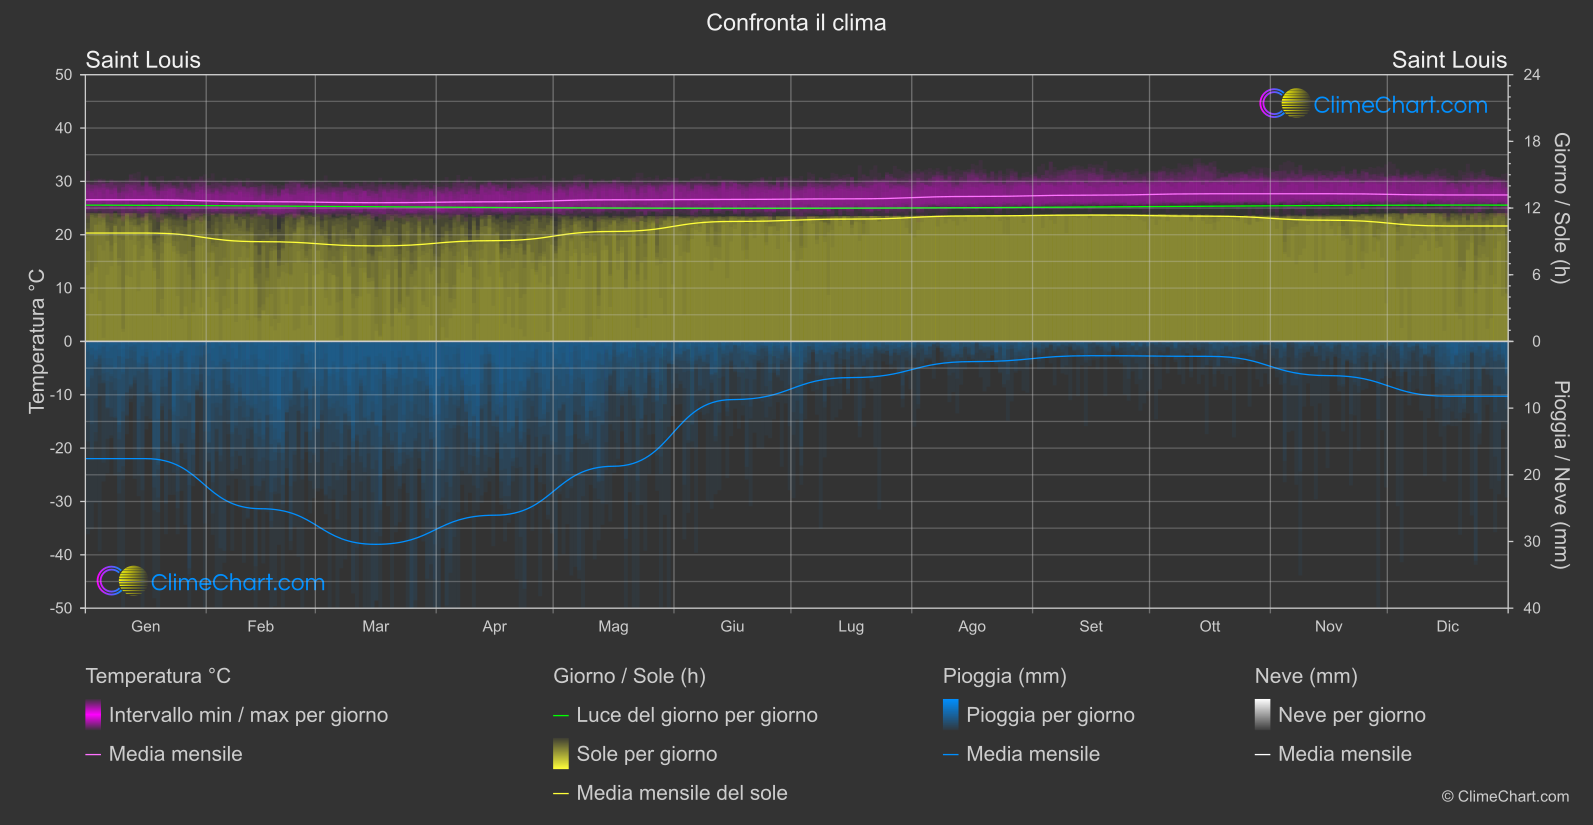Click the 'Gen' month label

coord(146,626)
